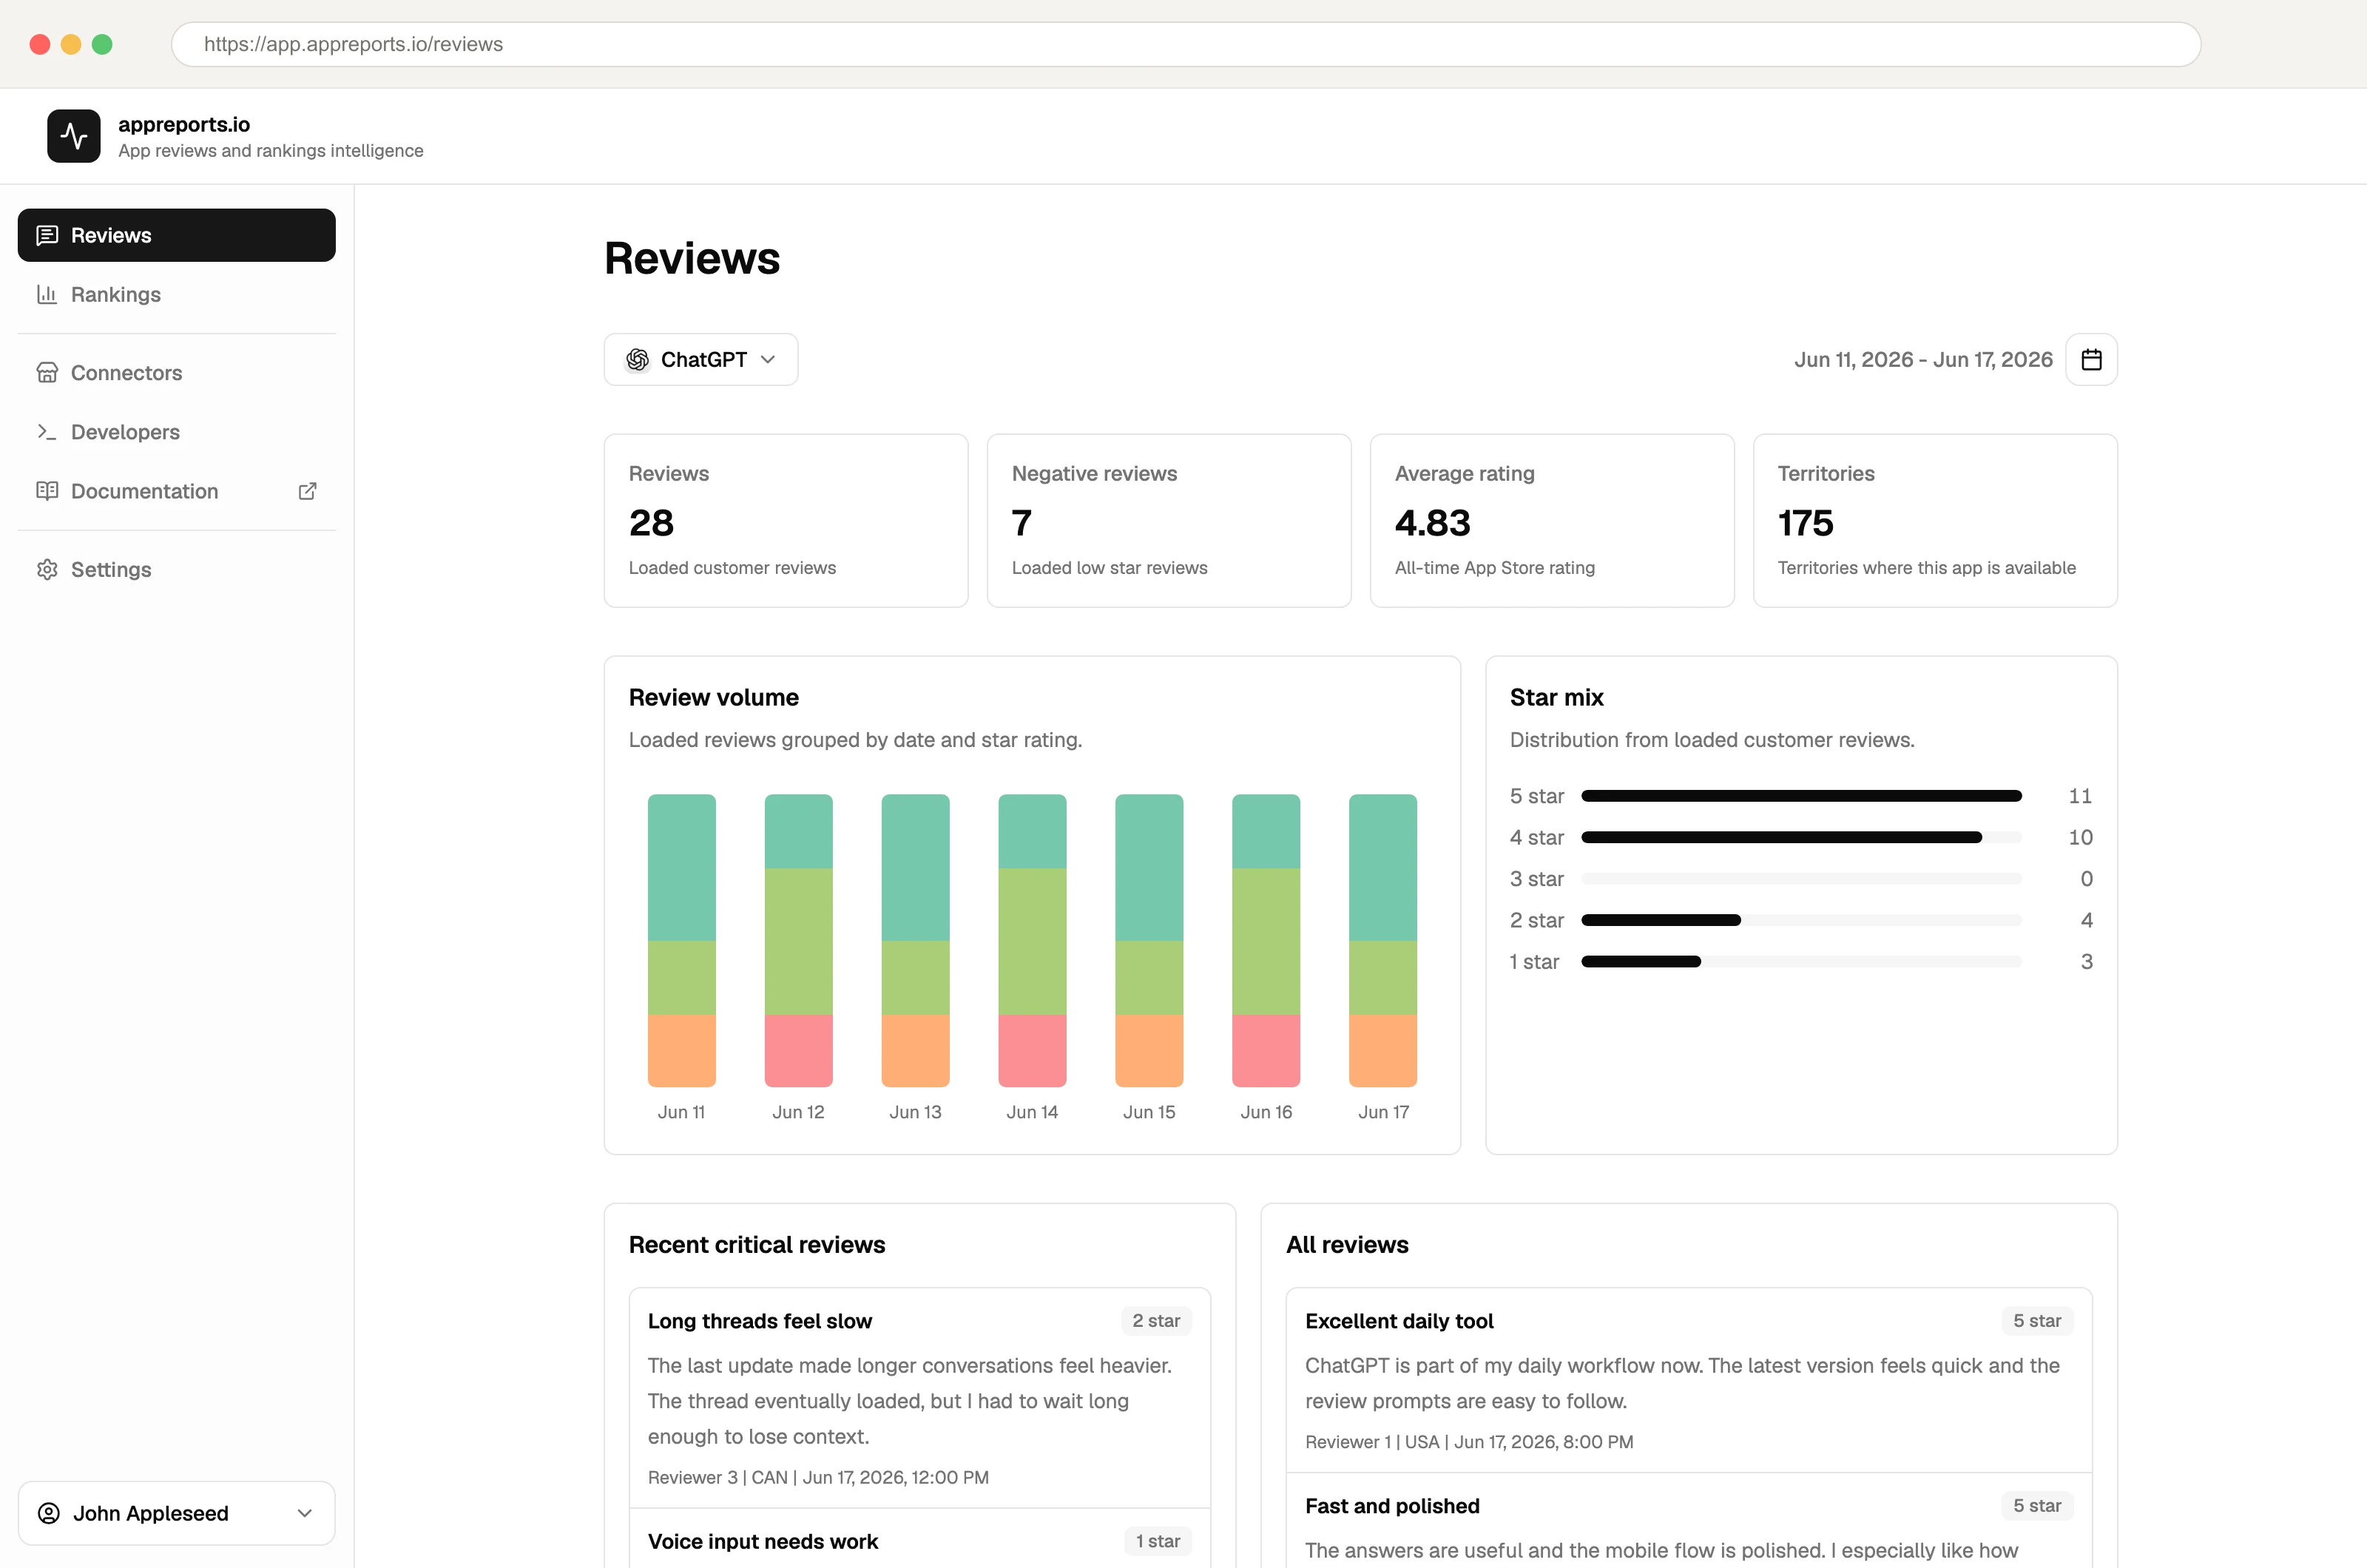The width and height of the screenshot is (2367, 1568).
Task: Navigate to Developers section
Action: click(x=177, y=431)
